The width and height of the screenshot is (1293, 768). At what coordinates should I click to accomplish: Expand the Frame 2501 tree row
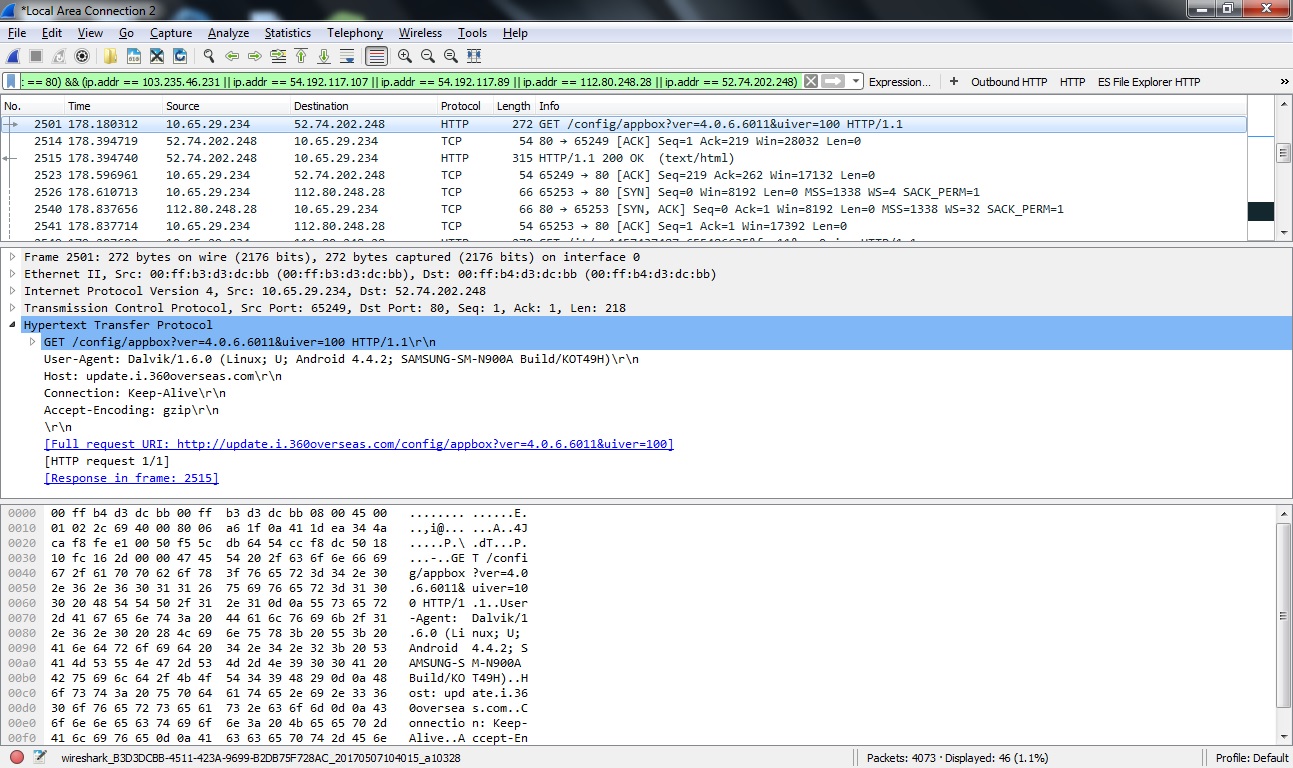[12, 257]
